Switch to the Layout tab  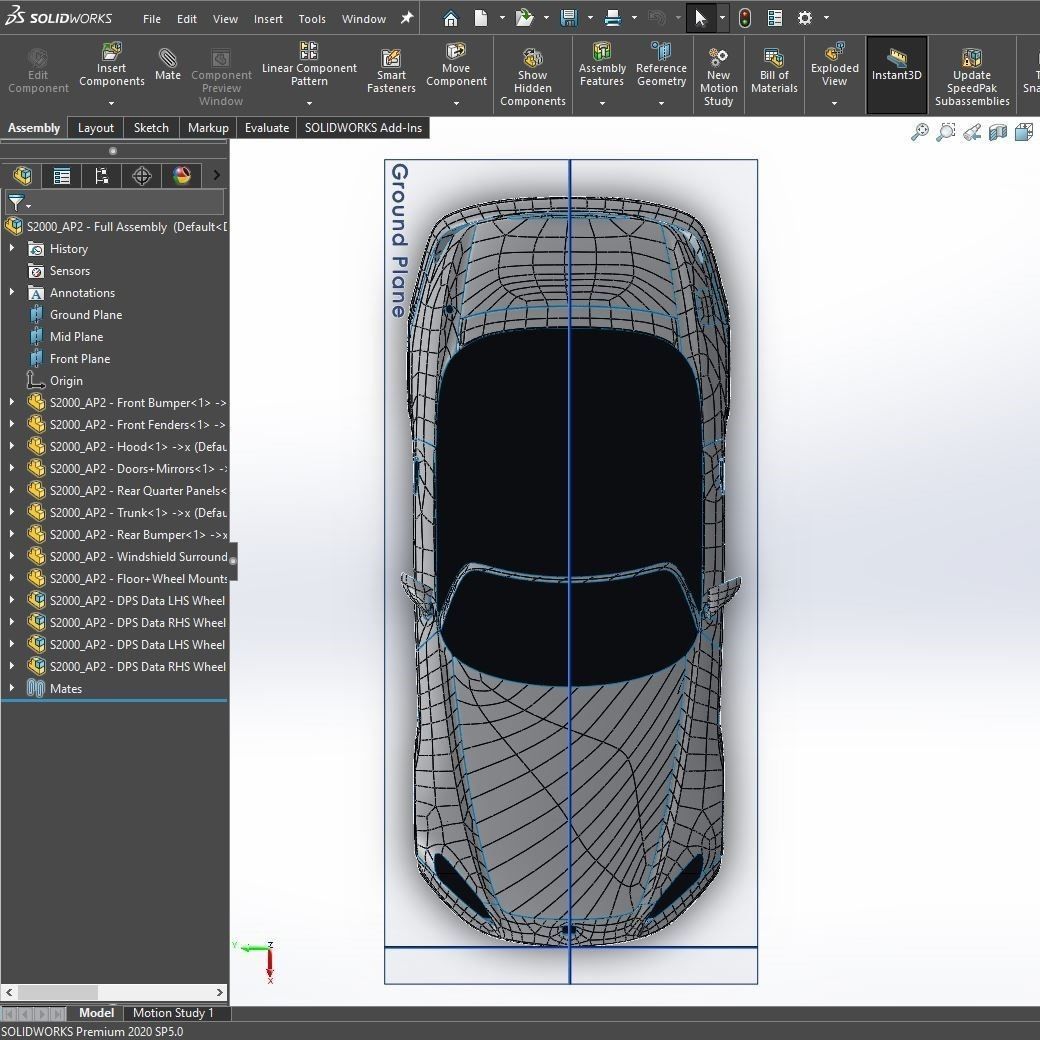(96, 127)
